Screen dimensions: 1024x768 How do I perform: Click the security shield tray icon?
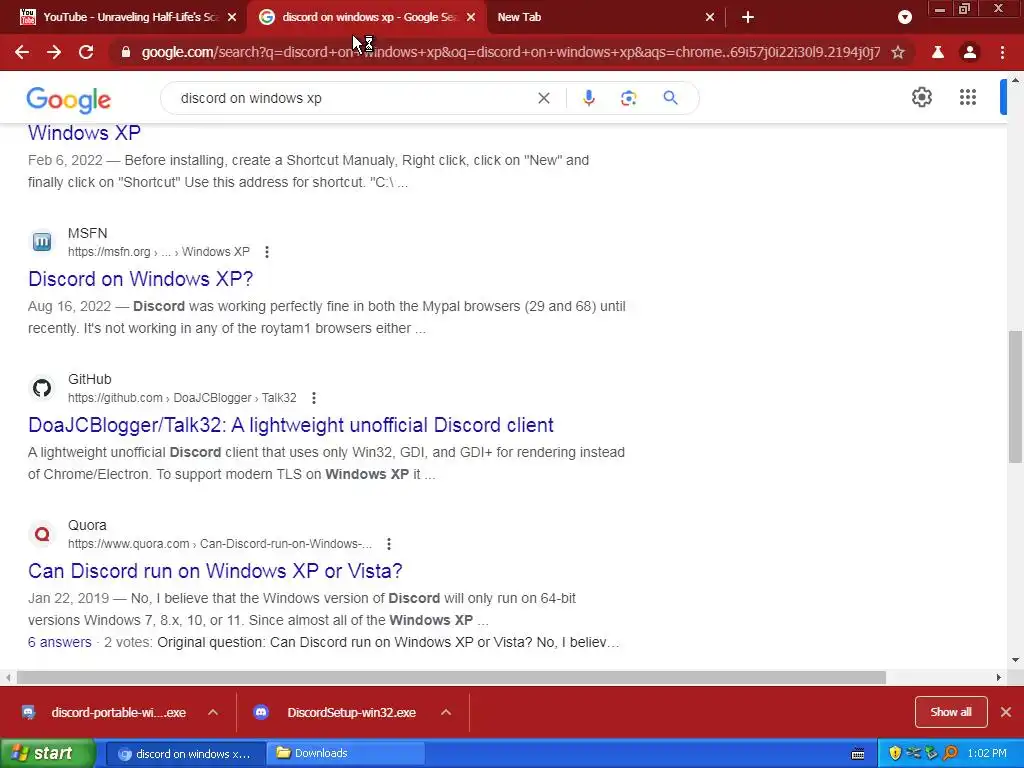pyautogui.click(x=895, y=753)
